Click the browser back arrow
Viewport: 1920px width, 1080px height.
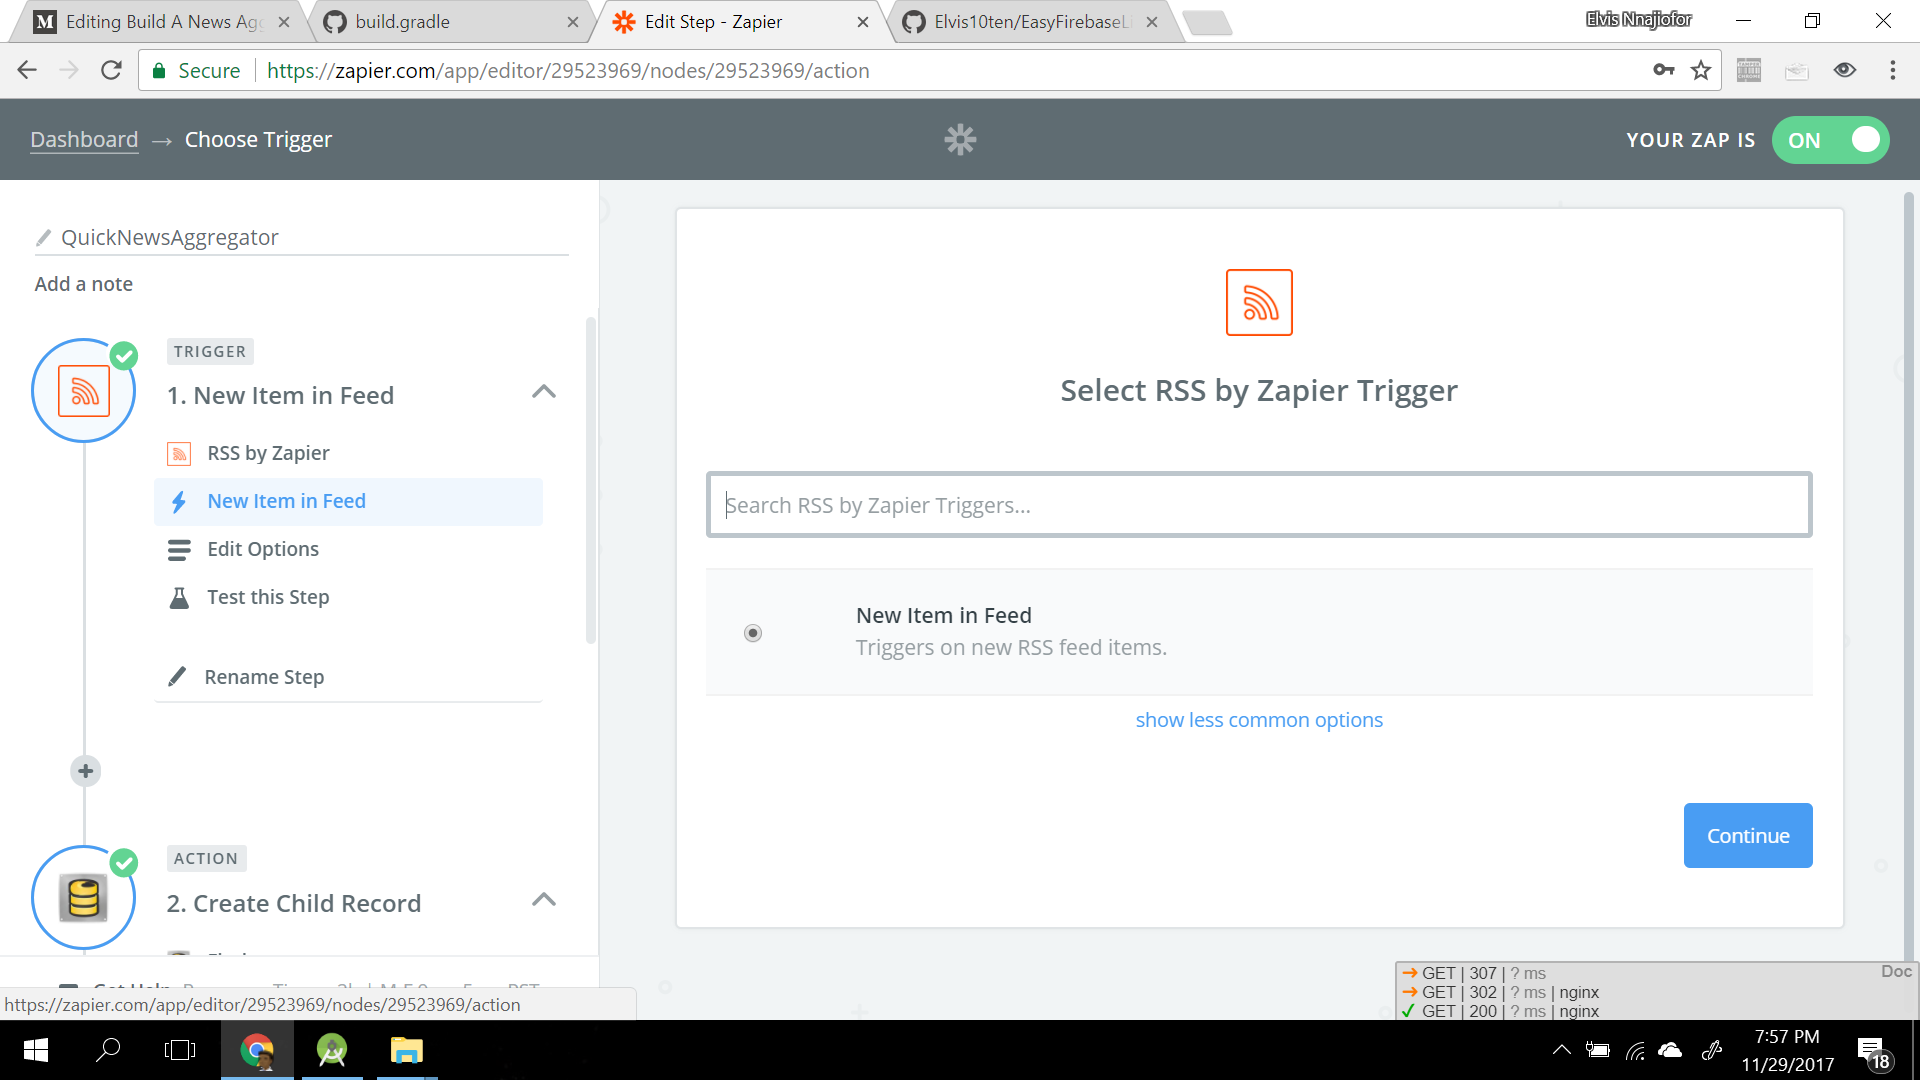point(27,70)
